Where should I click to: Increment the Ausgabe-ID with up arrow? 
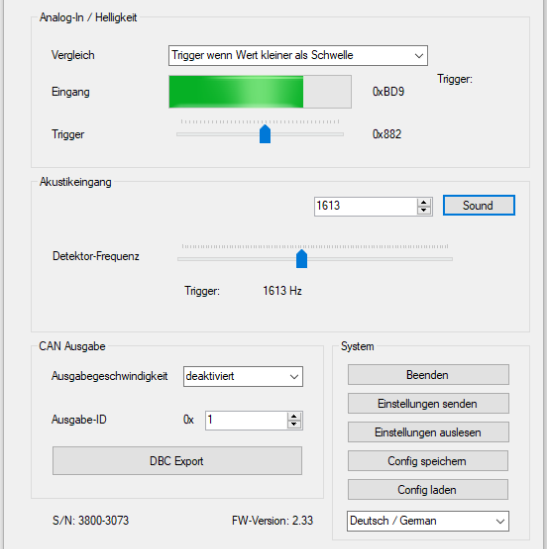(294, 416)
